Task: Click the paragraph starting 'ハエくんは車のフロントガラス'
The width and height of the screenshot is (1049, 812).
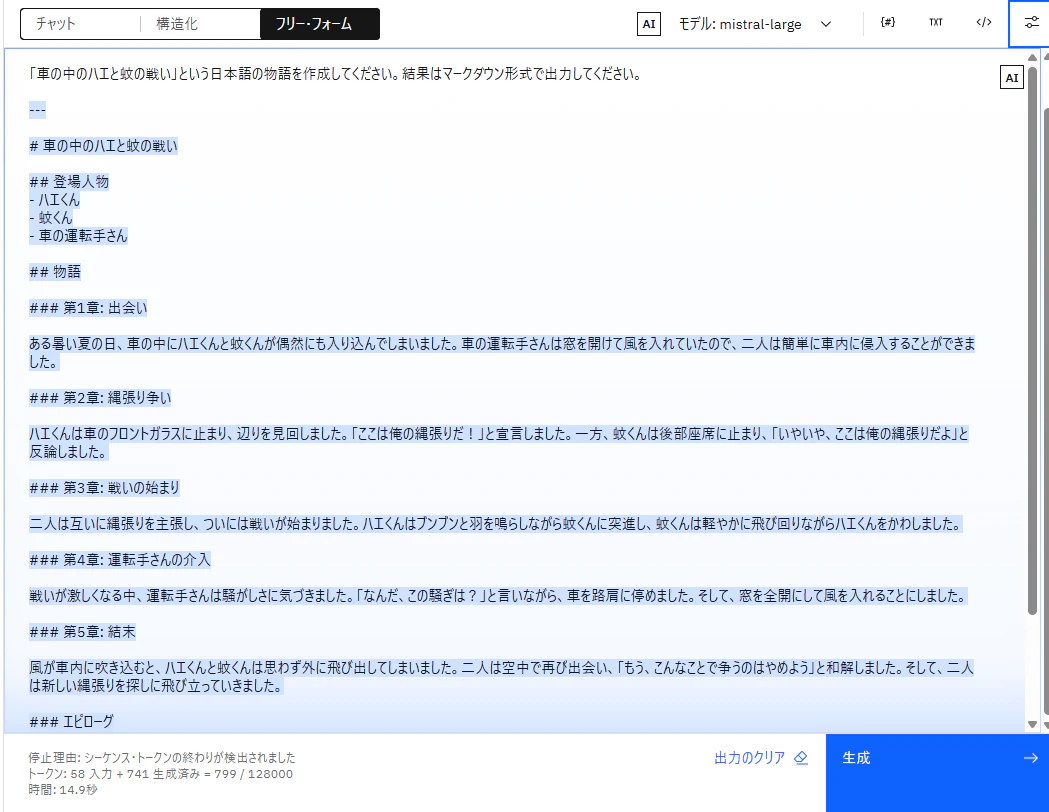Action: point(498,443)
